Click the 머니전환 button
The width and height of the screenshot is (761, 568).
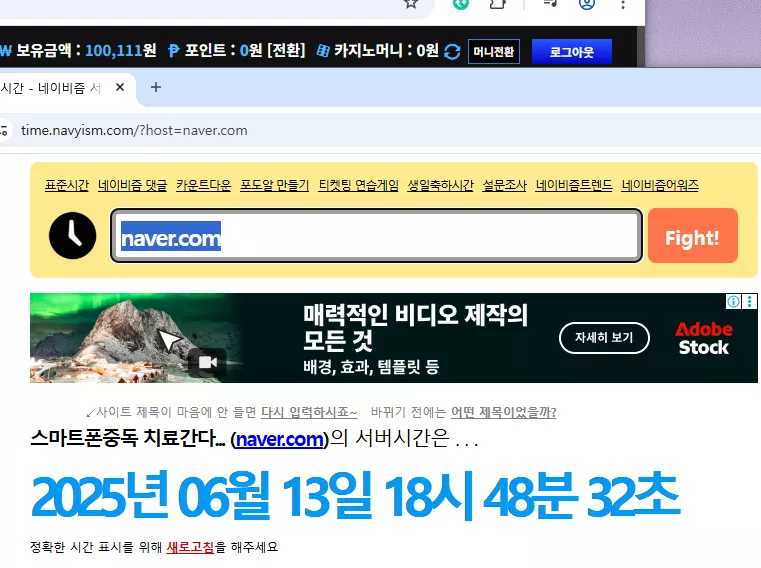click(x=494, y=51)
